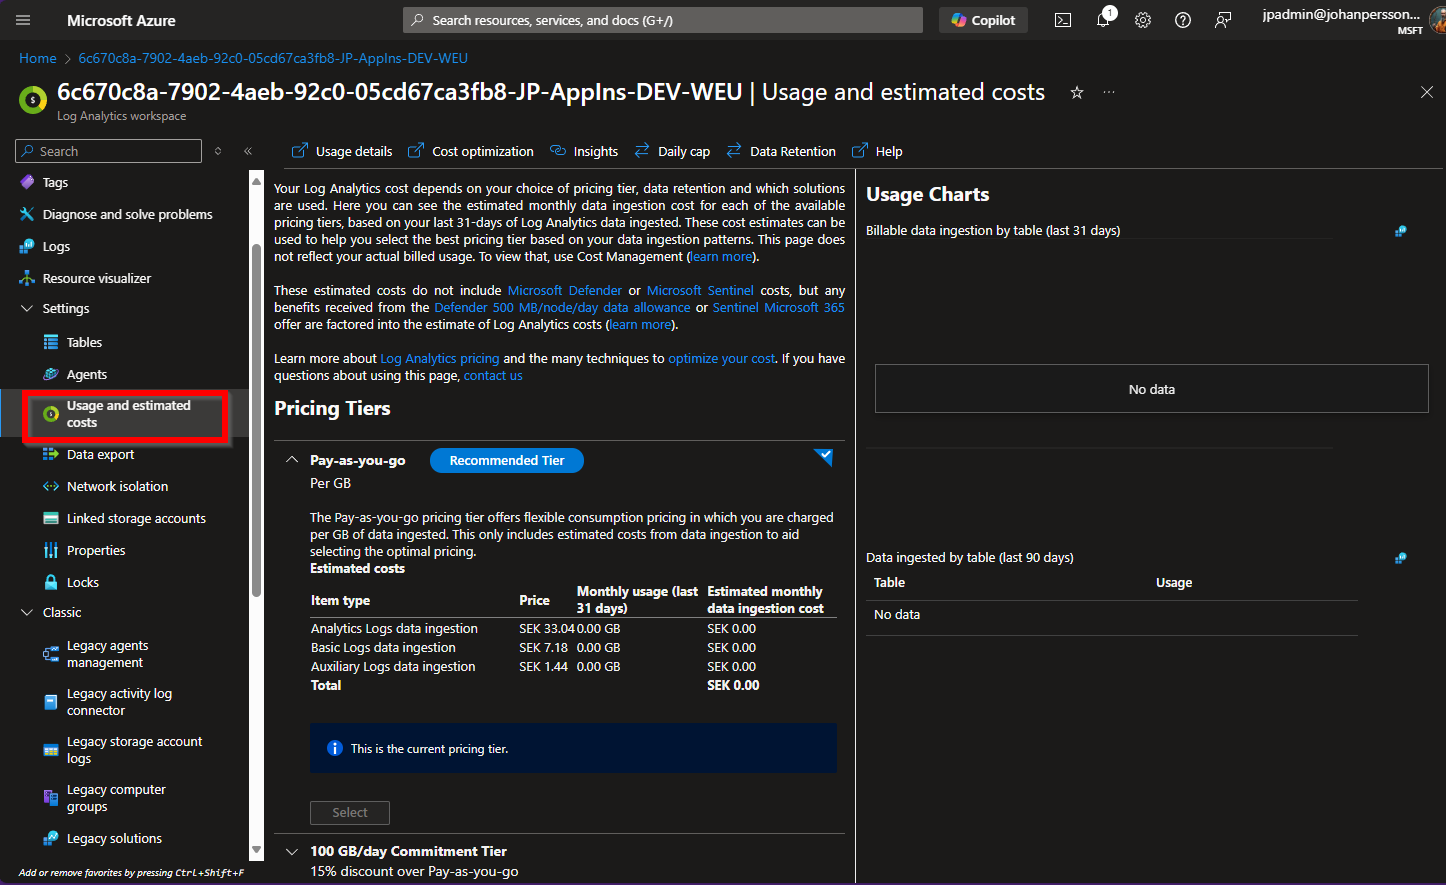Image resolution: width=1446 pixels, height=885 pixels.
Task: Follow the contact us link
Action: [493, 375]
